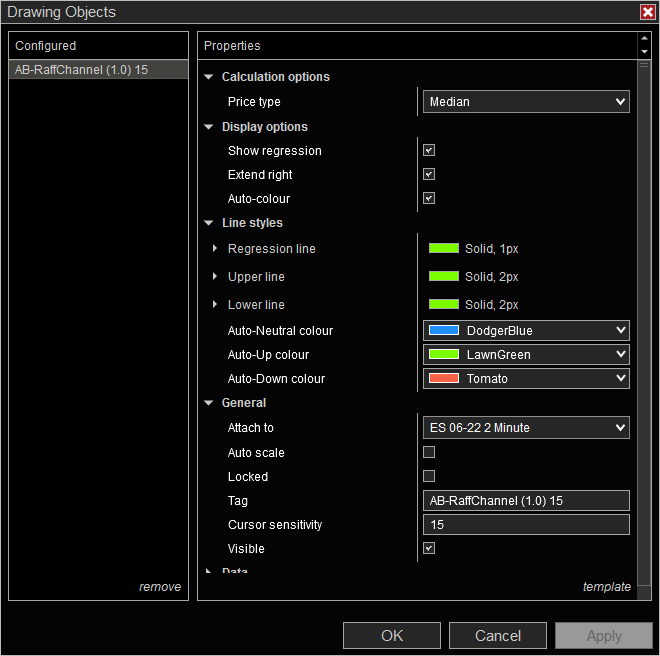This screenshot has width=660, height=656.
Task: Click the Properties panel scroll up arrow
Action: coord(644,40)
